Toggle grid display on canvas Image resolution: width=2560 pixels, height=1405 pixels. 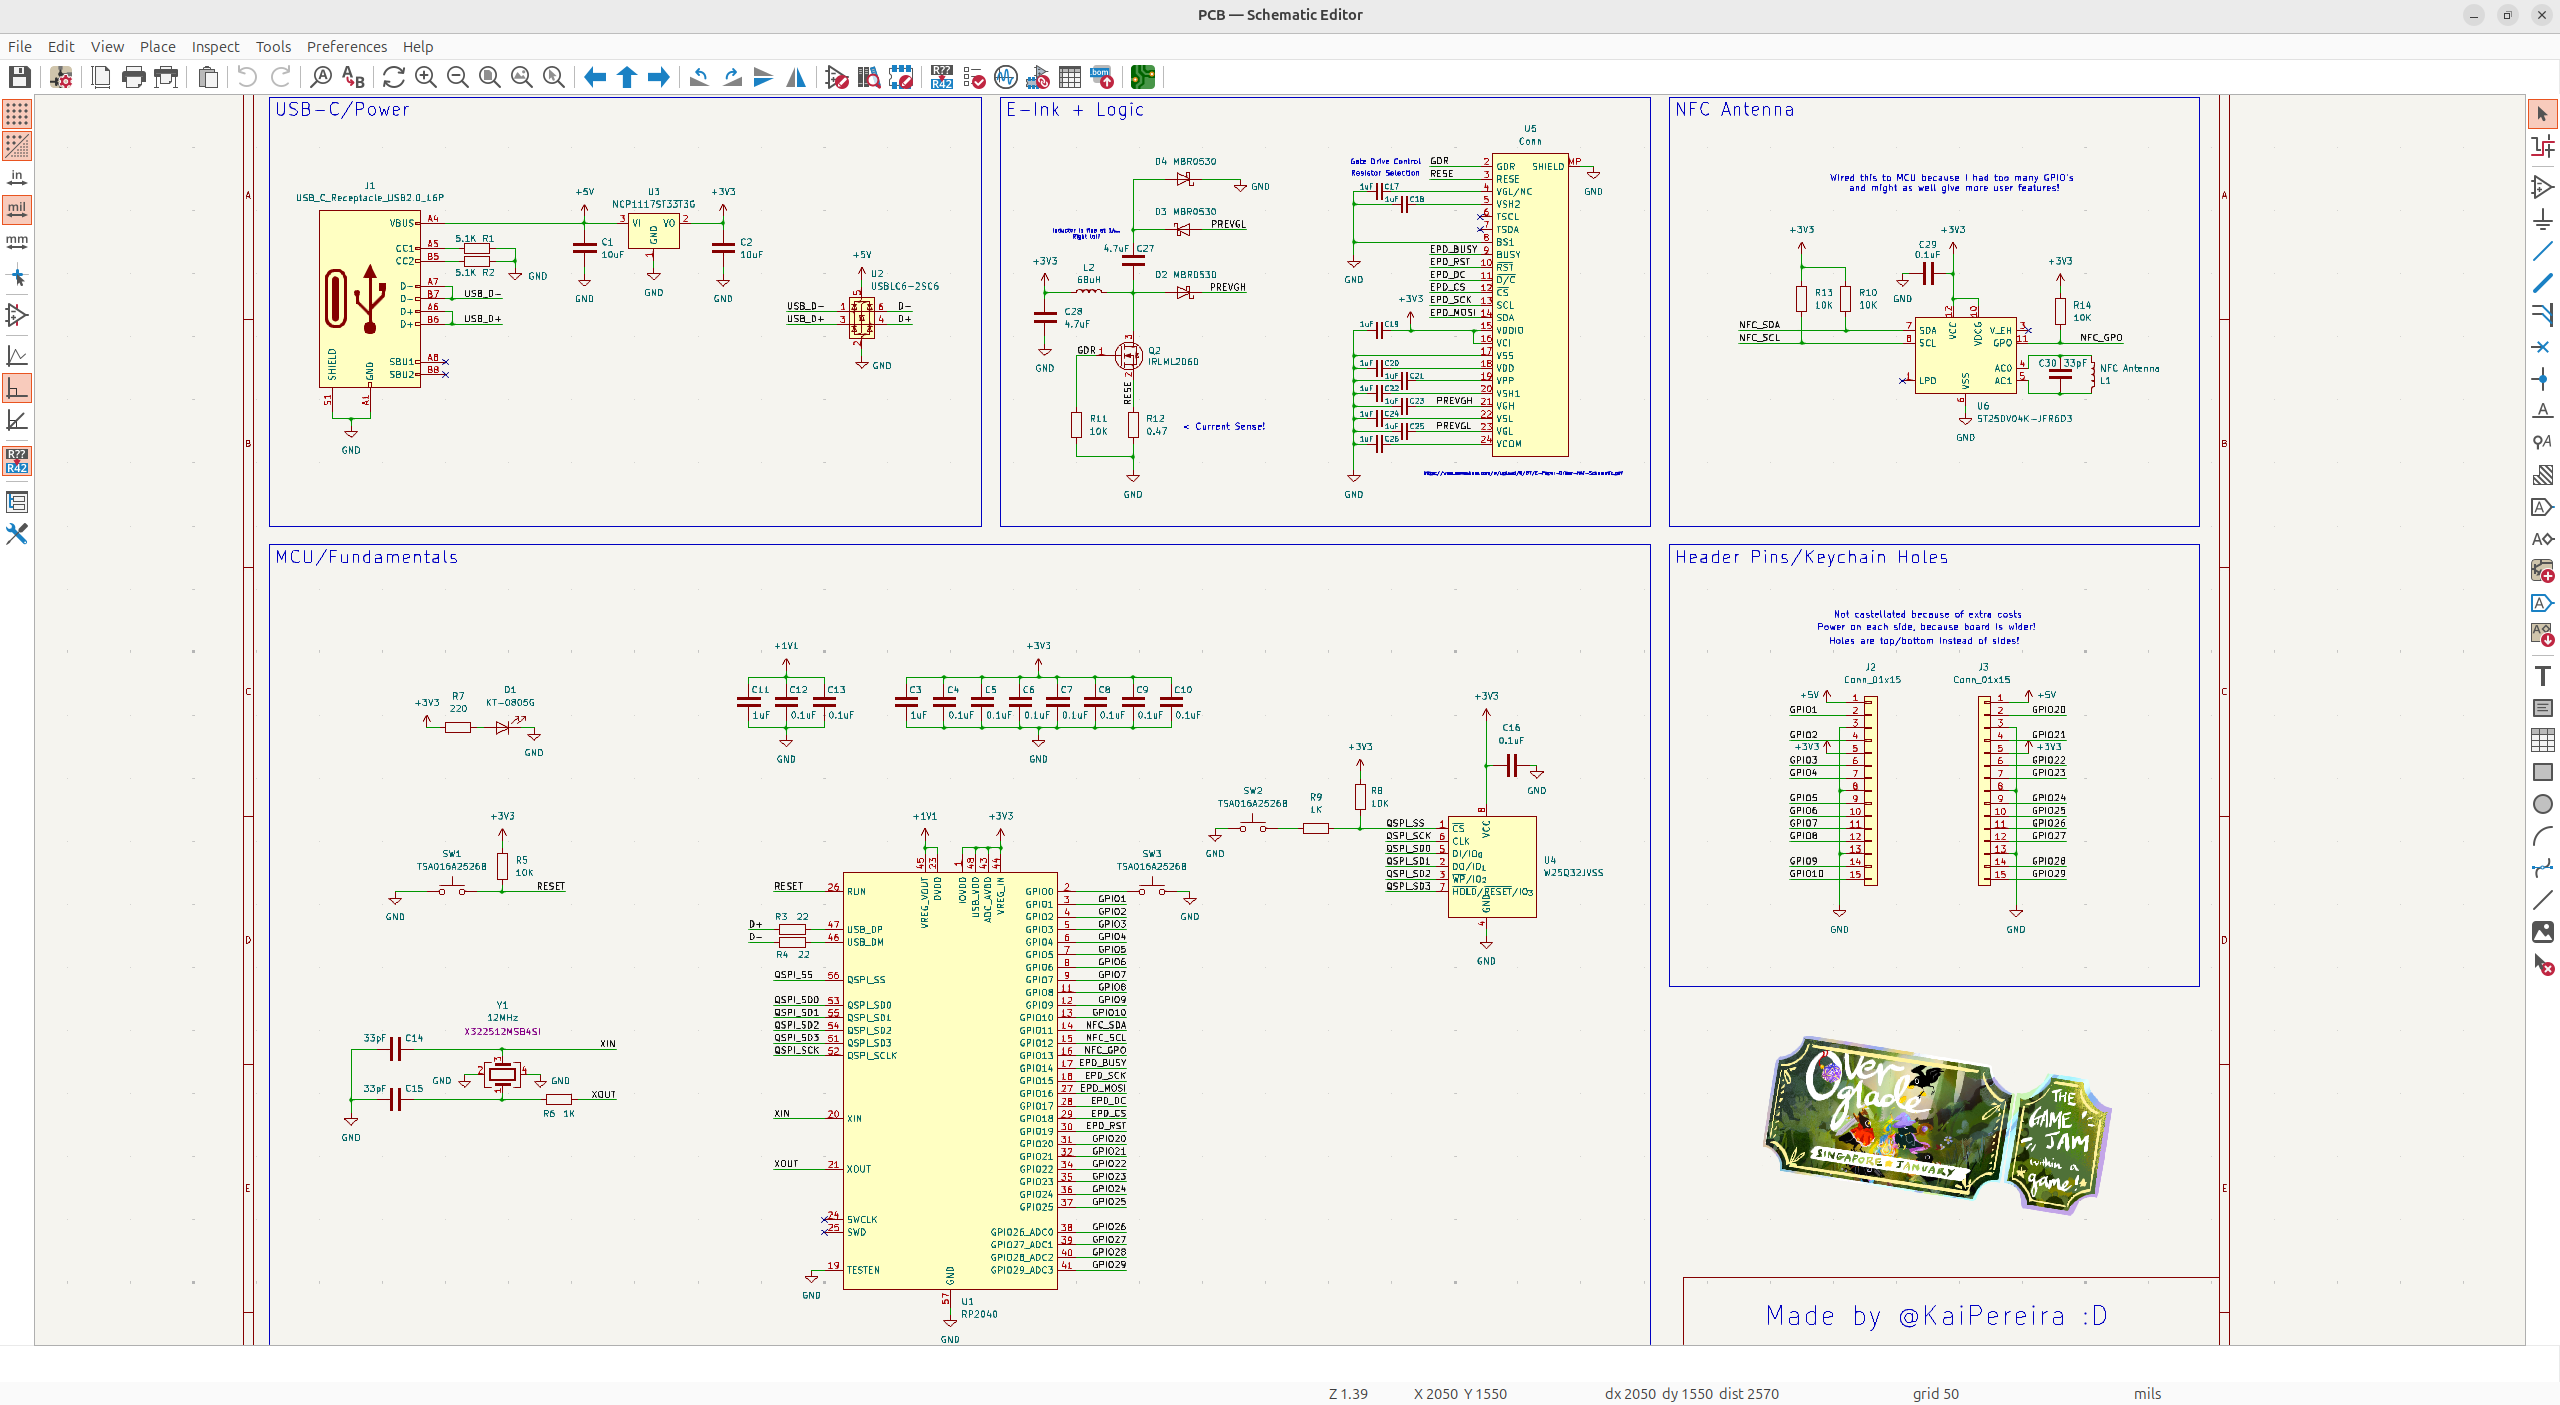pyautogui.click(x=17, y=114)
